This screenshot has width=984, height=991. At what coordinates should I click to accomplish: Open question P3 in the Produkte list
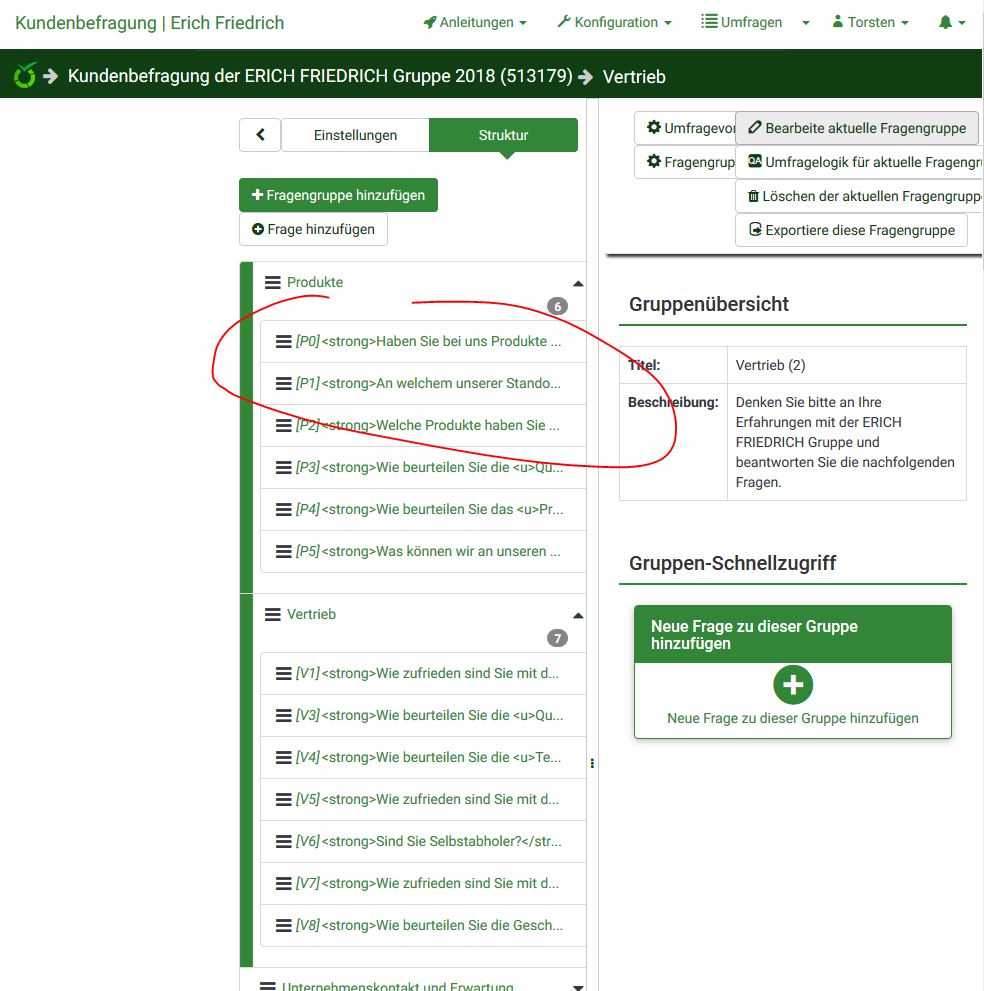(x=428, y=467)
